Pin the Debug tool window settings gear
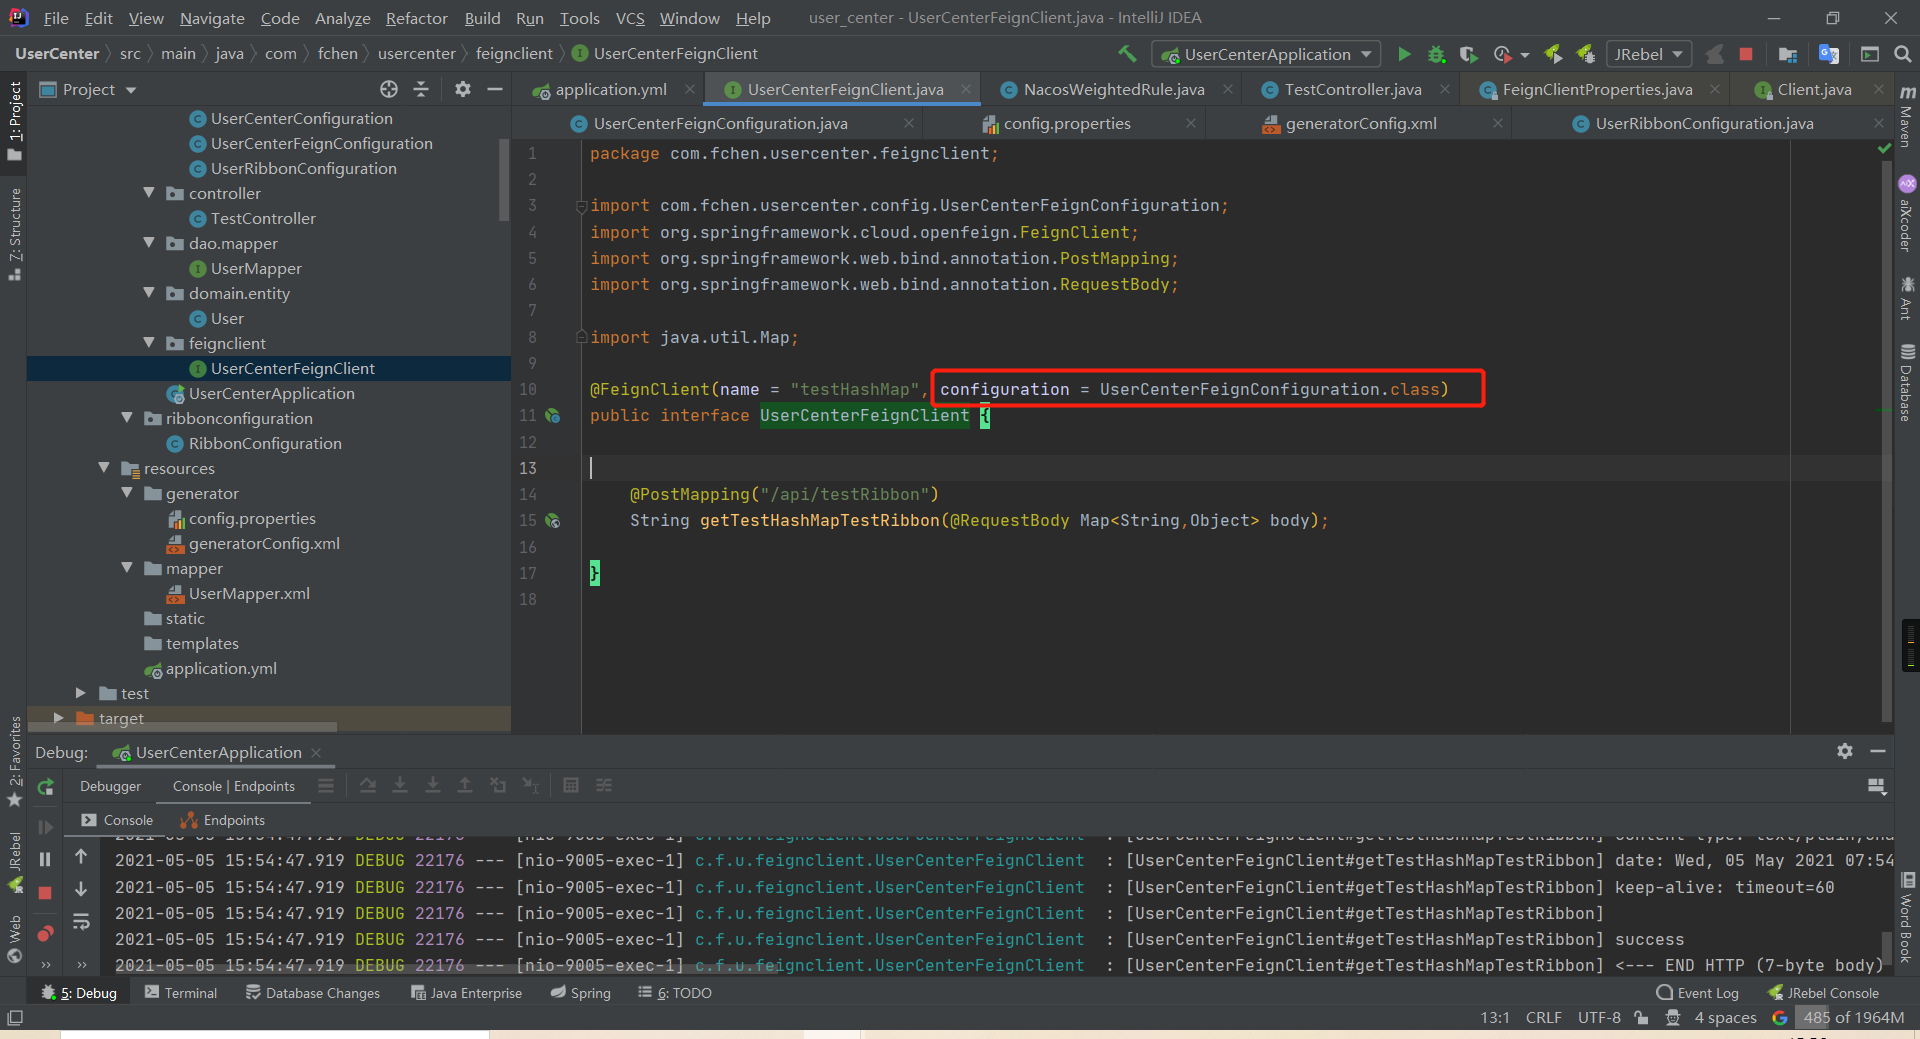 pyautogui.click(x=1844, y=751)
